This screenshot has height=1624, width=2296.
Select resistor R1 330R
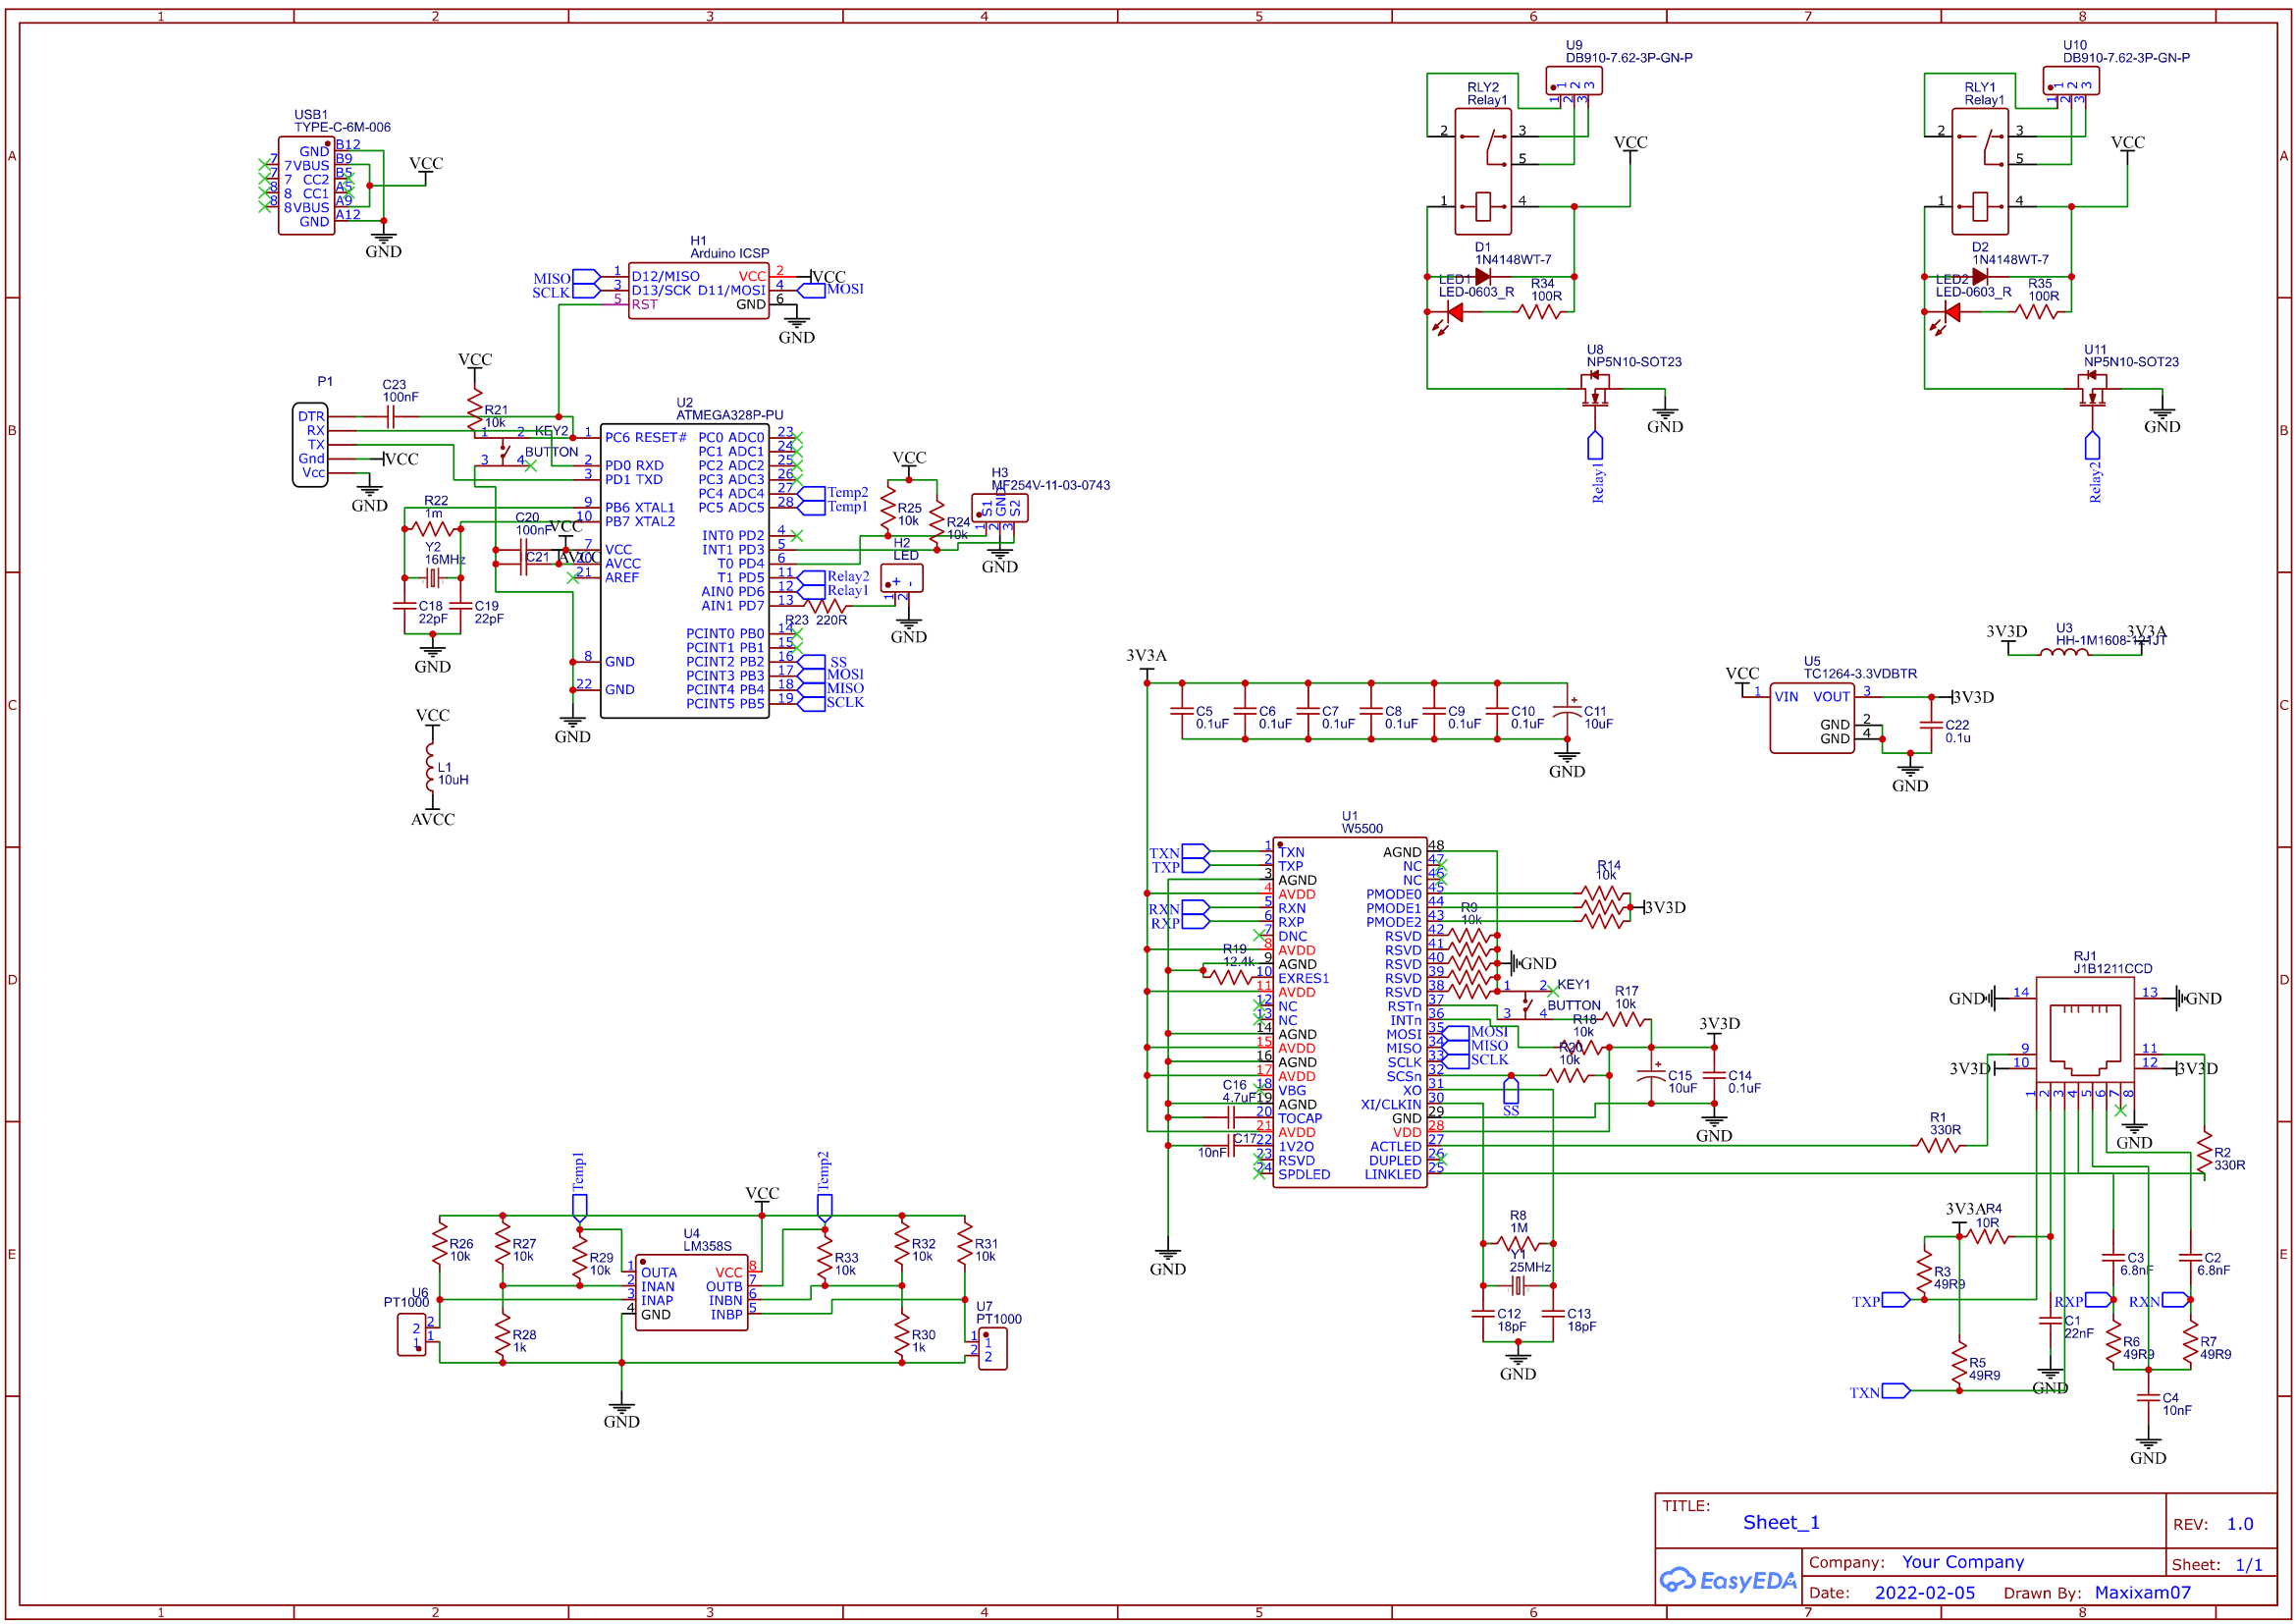click(1939, 1146)
